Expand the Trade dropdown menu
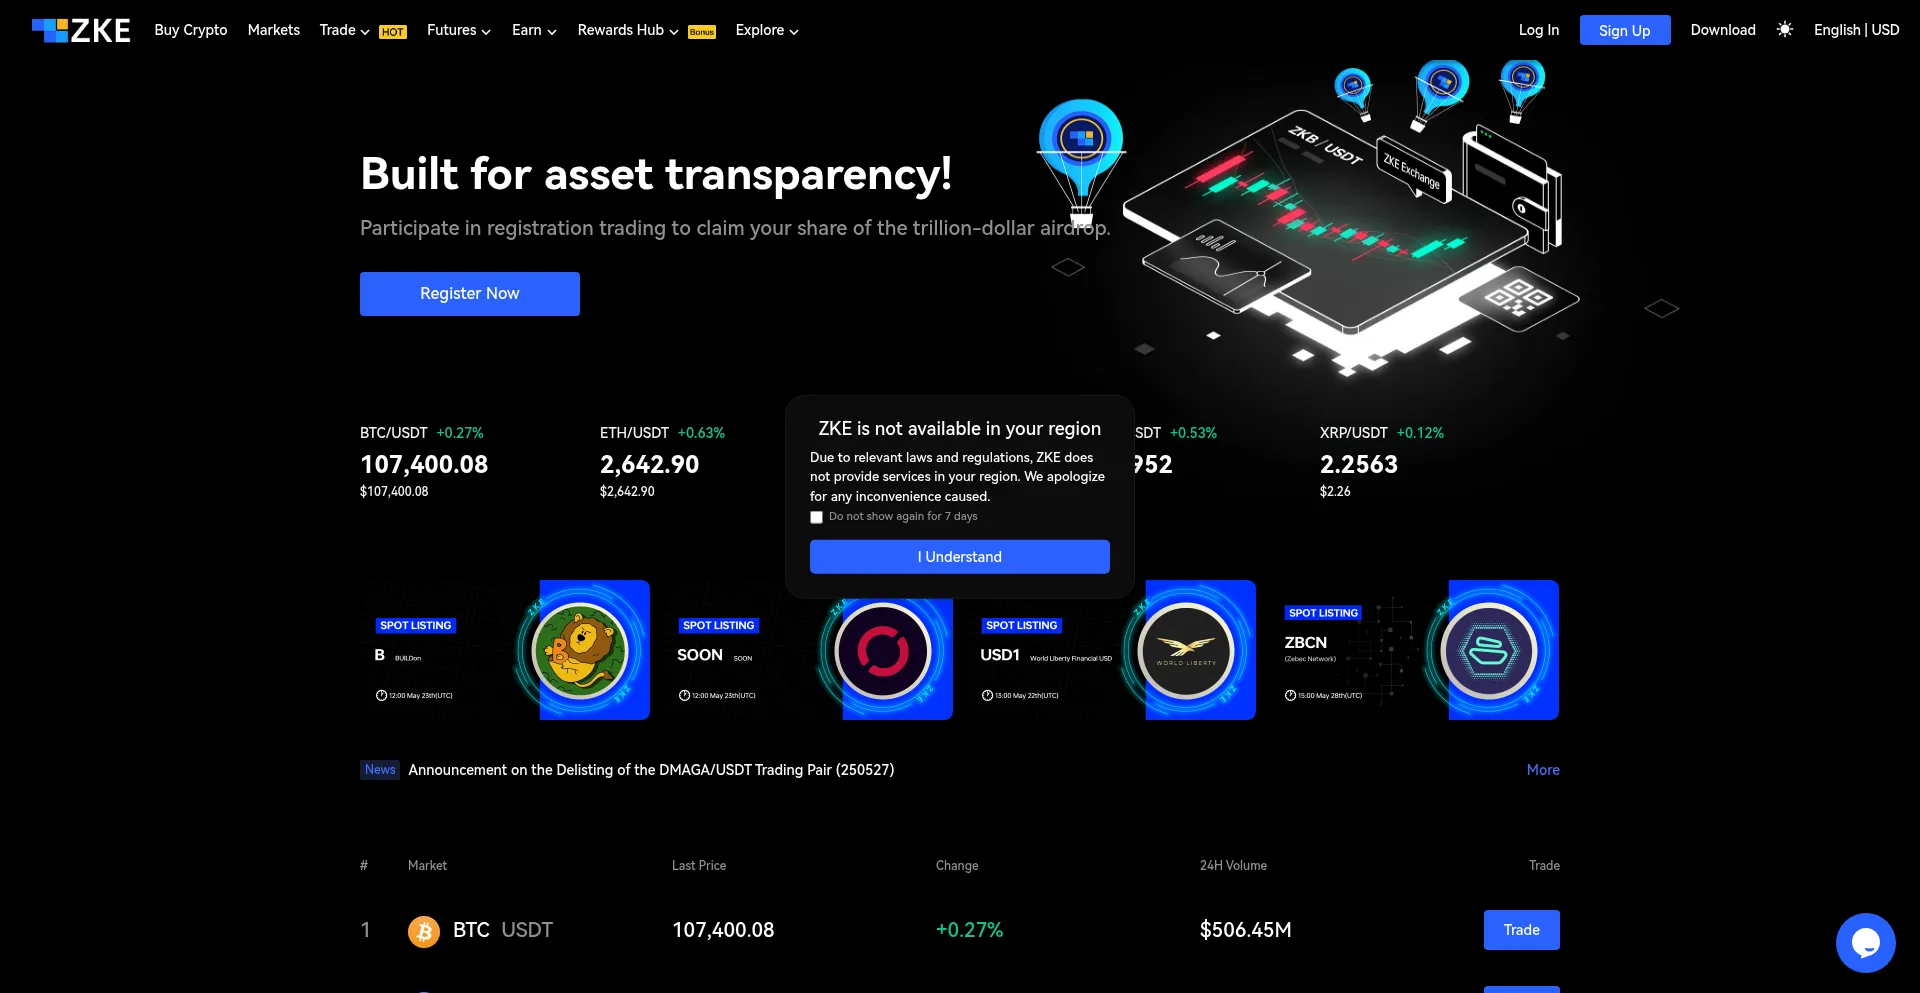This screenshot has width=1920, height=993. [x=344, y=30]
